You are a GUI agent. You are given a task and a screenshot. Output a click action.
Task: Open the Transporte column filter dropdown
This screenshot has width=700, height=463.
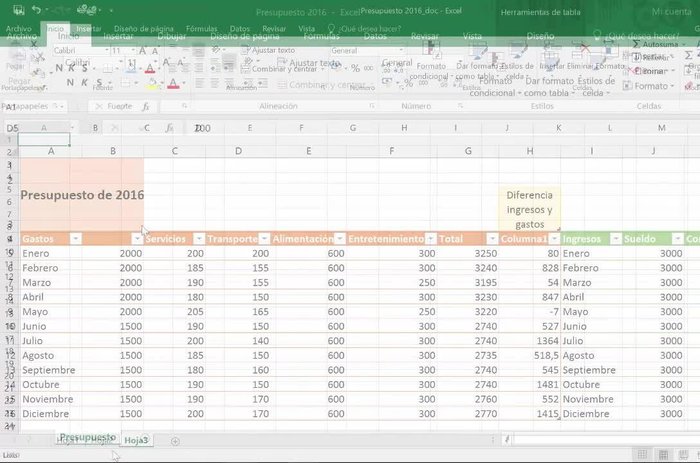tap(264, 239)
